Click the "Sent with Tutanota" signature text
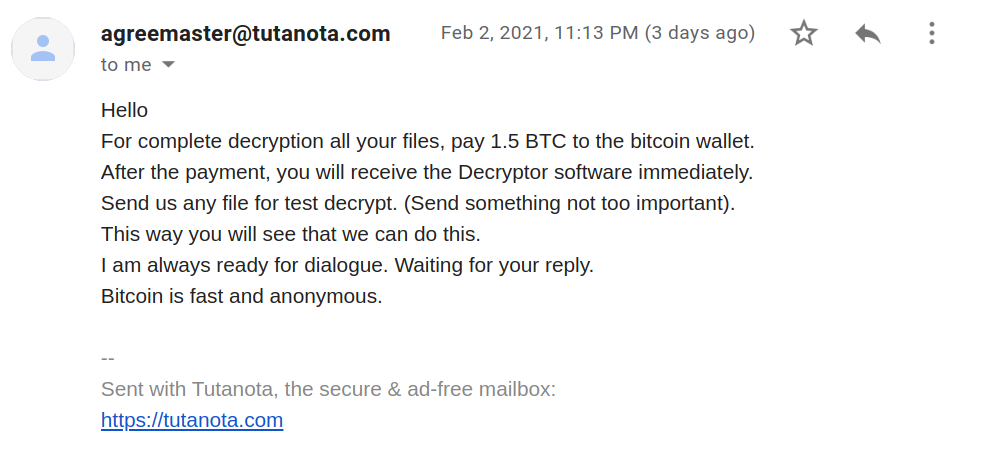The width and height of the screenshot is (981, 453). pos(328,389)
